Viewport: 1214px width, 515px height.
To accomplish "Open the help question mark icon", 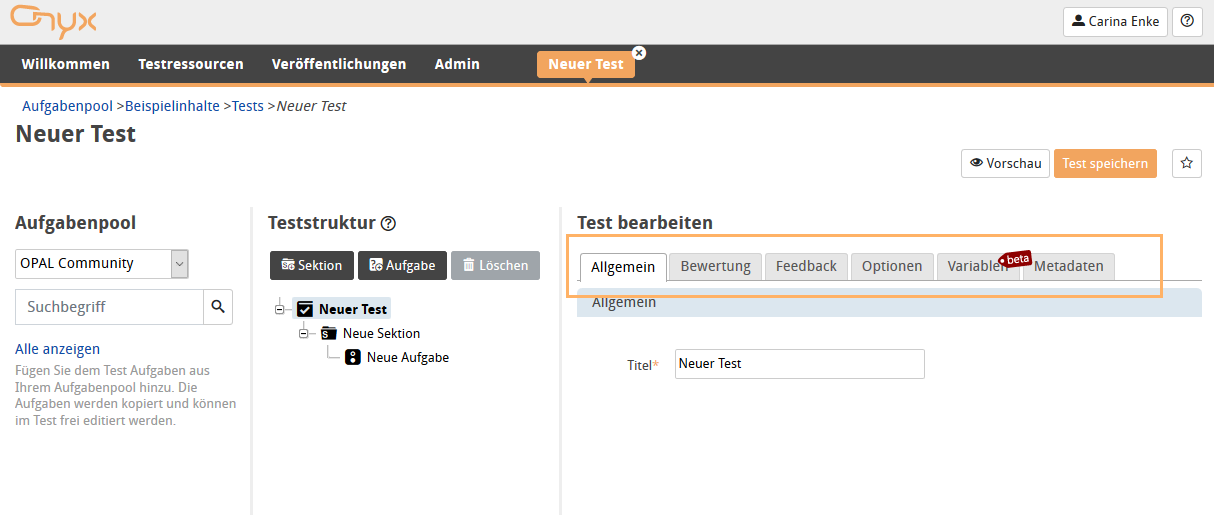I will [x=1187, y=21].
